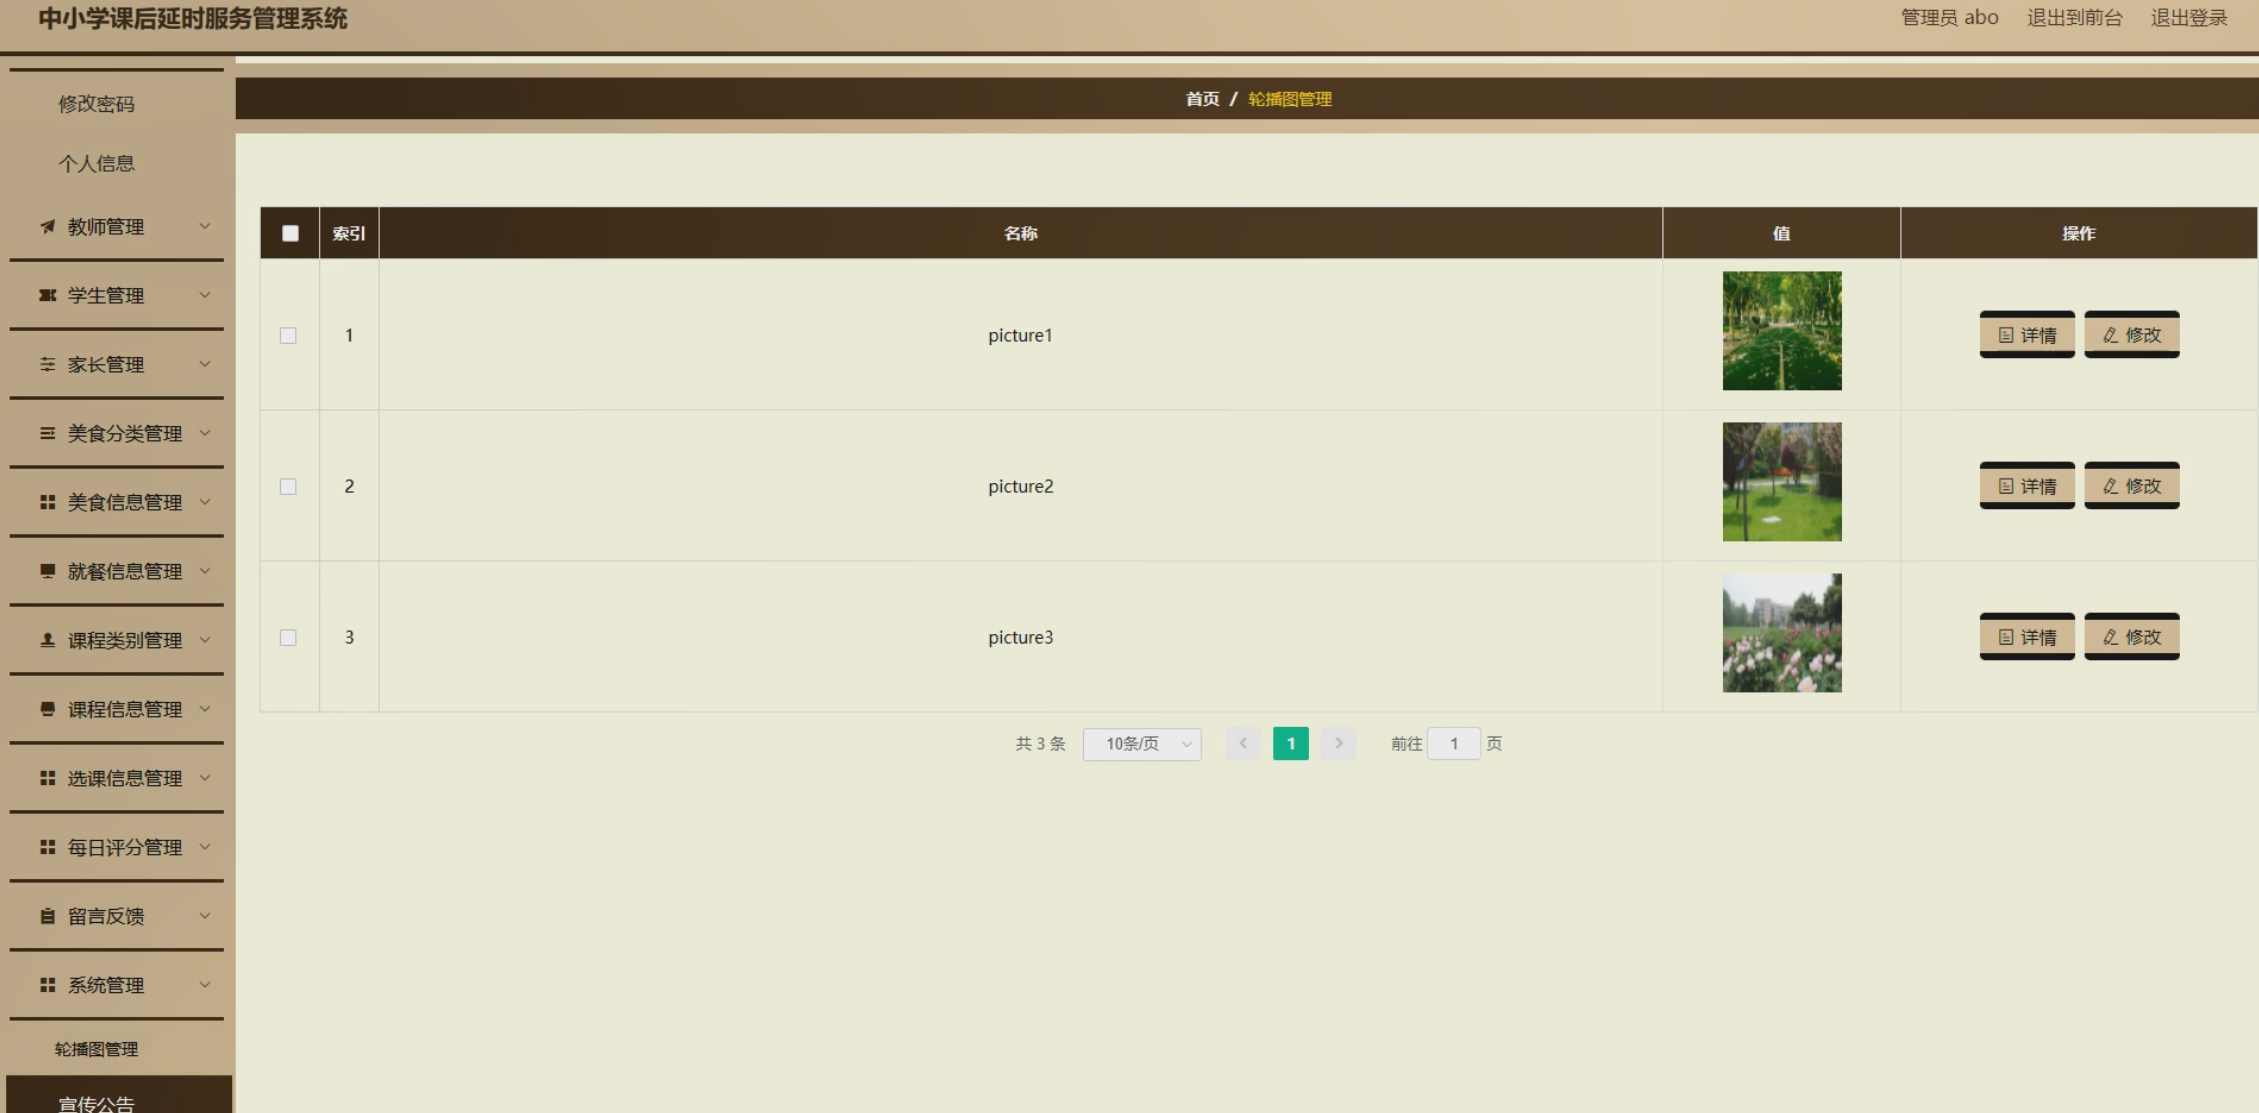Click the 美食信息管理 grid icon
The image size is (2259, 1113).
pos(47,502)
